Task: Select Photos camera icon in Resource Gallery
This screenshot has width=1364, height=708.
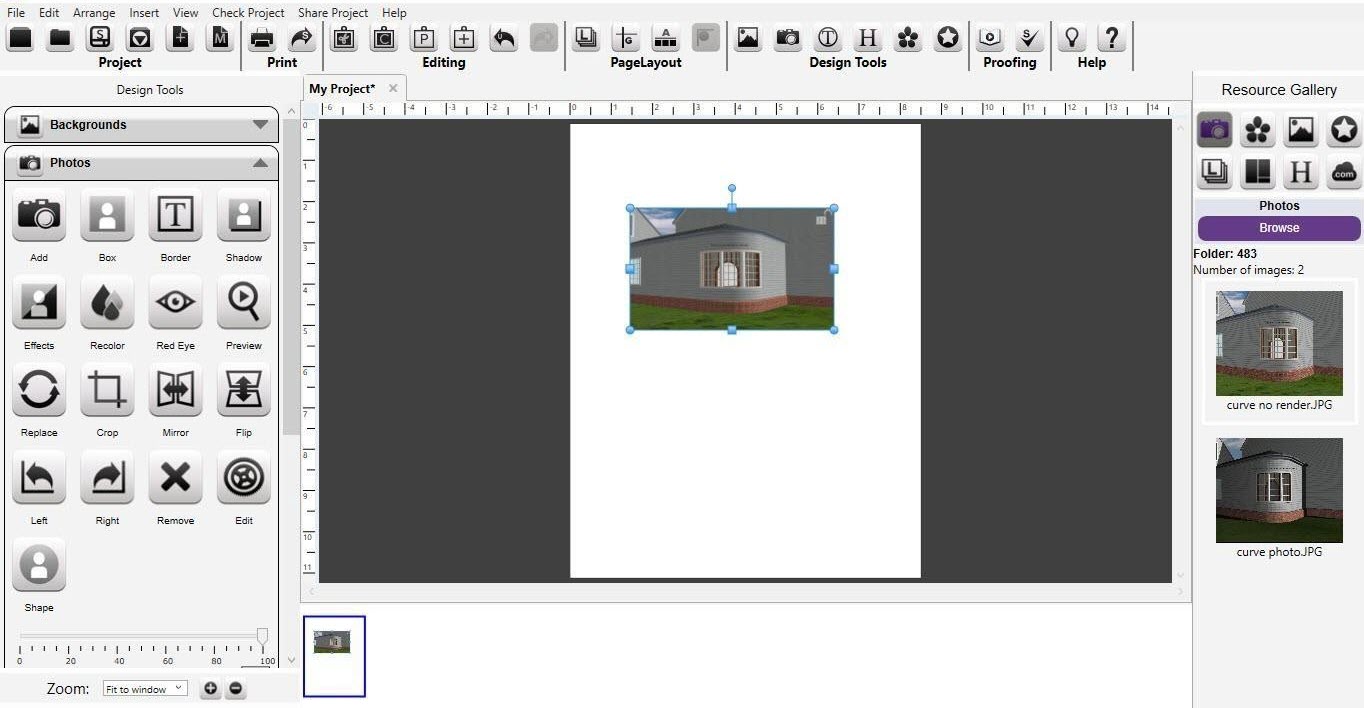Action: pos(1215,129)
